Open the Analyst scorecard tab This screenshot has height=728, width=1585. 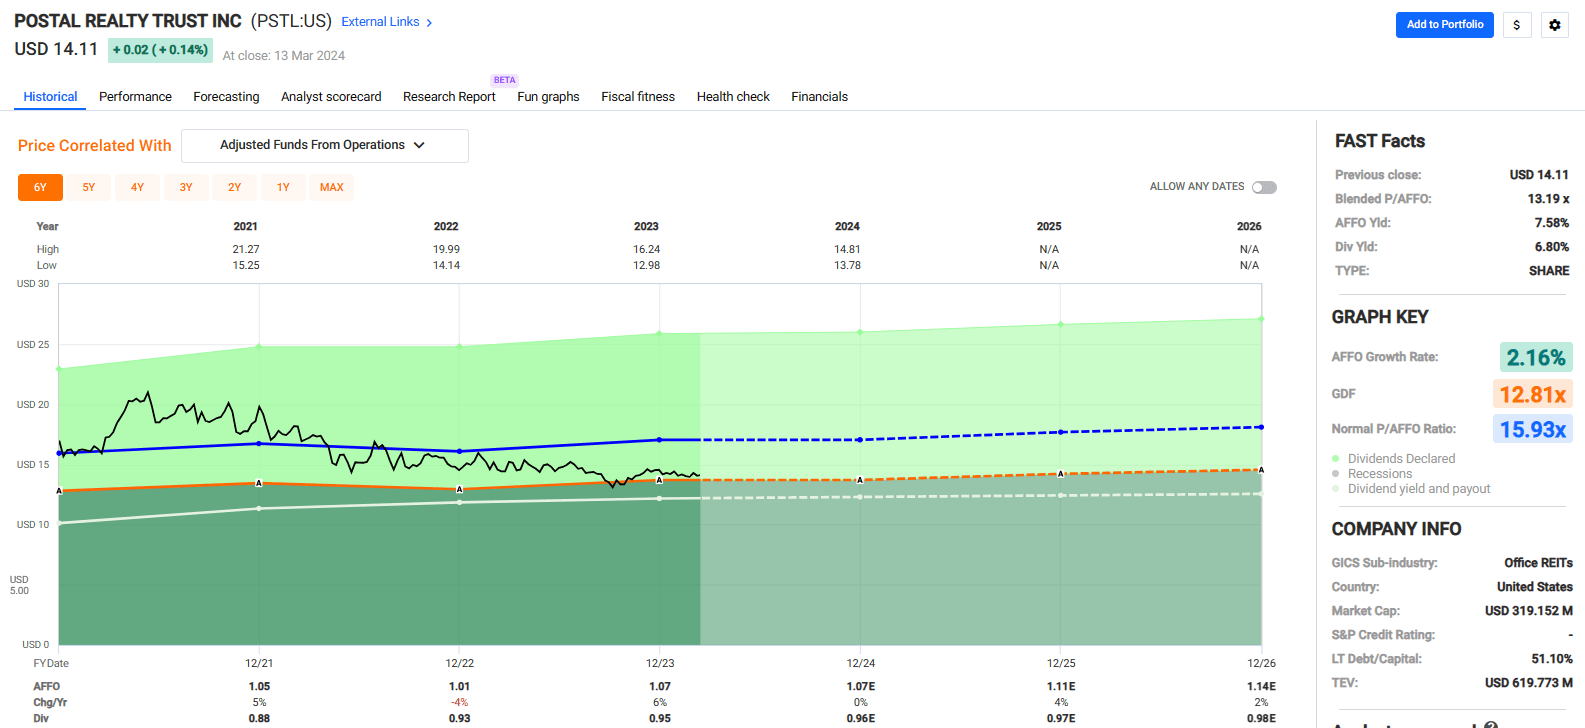tap(331, 97)
